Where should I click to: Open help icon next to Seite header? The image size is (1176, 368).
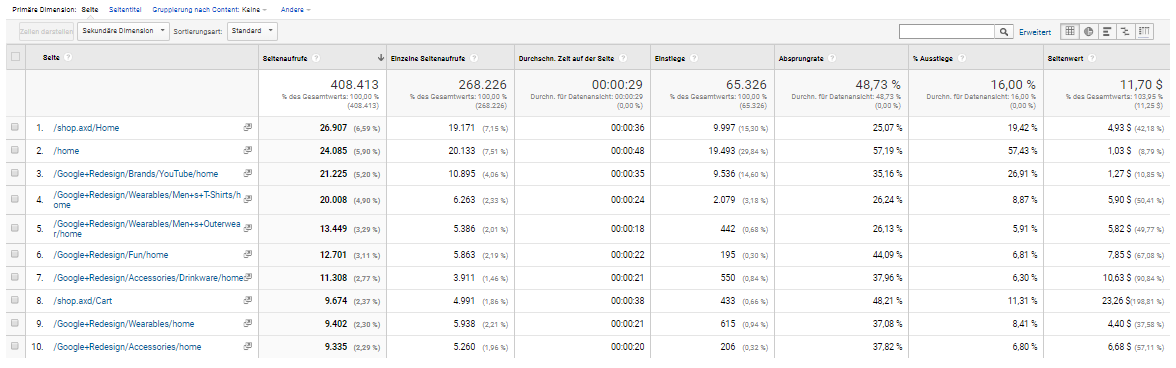[x=68, y=58]
